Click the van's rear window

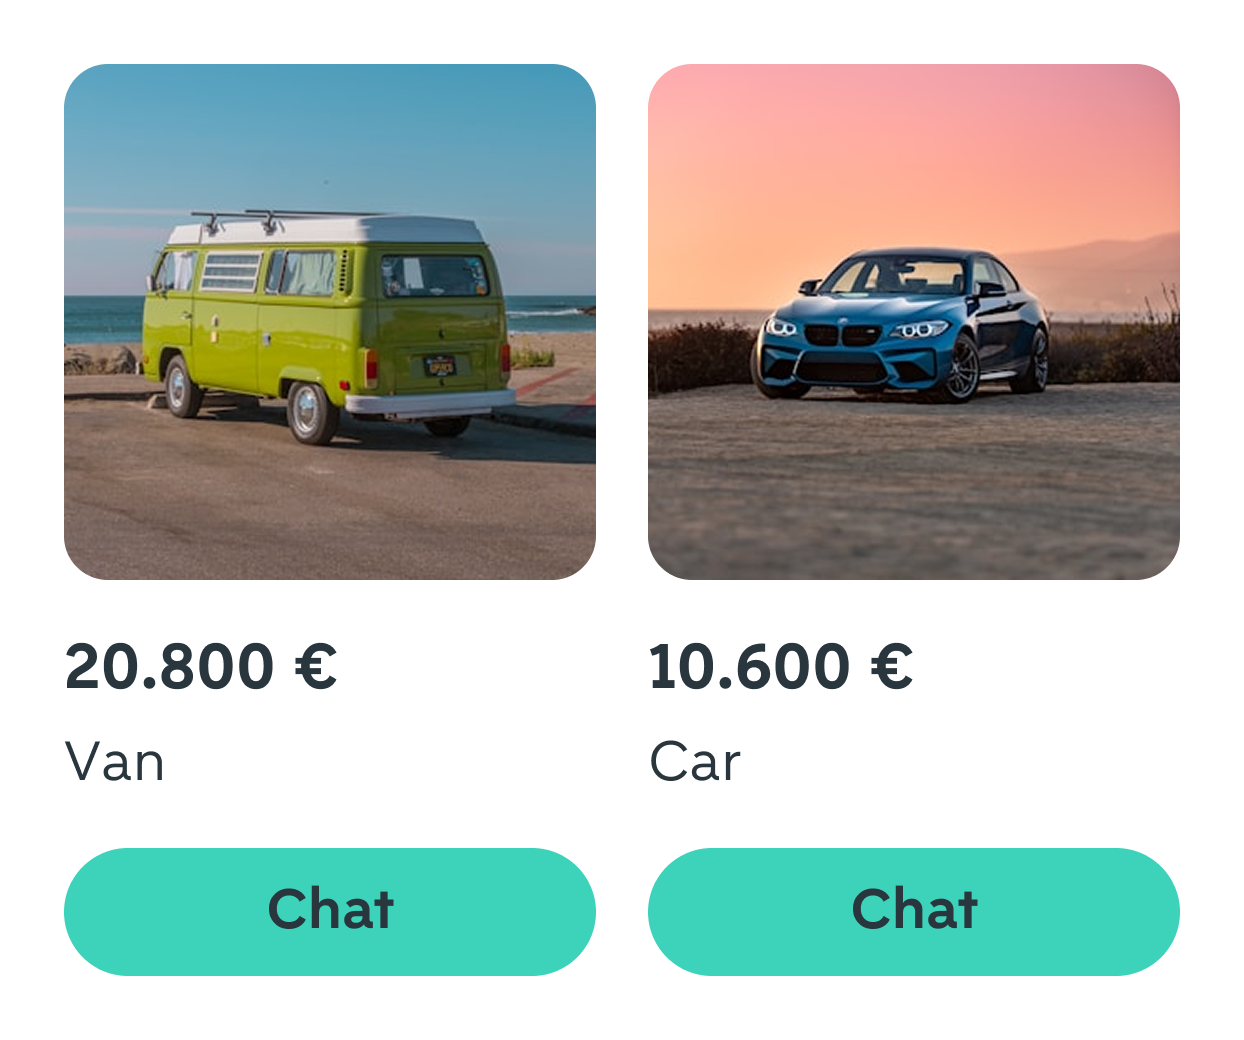tap(434, 276)
